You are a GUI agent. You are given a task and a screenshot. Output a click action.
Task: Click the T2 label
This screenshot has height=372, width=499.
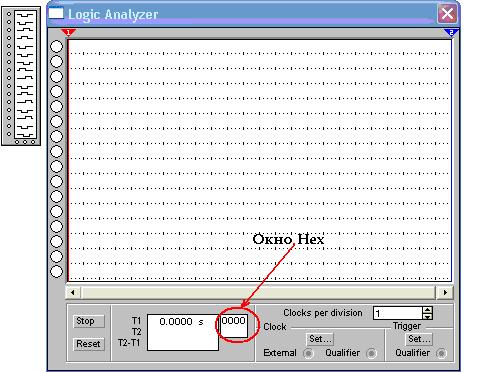click(136, 332)
